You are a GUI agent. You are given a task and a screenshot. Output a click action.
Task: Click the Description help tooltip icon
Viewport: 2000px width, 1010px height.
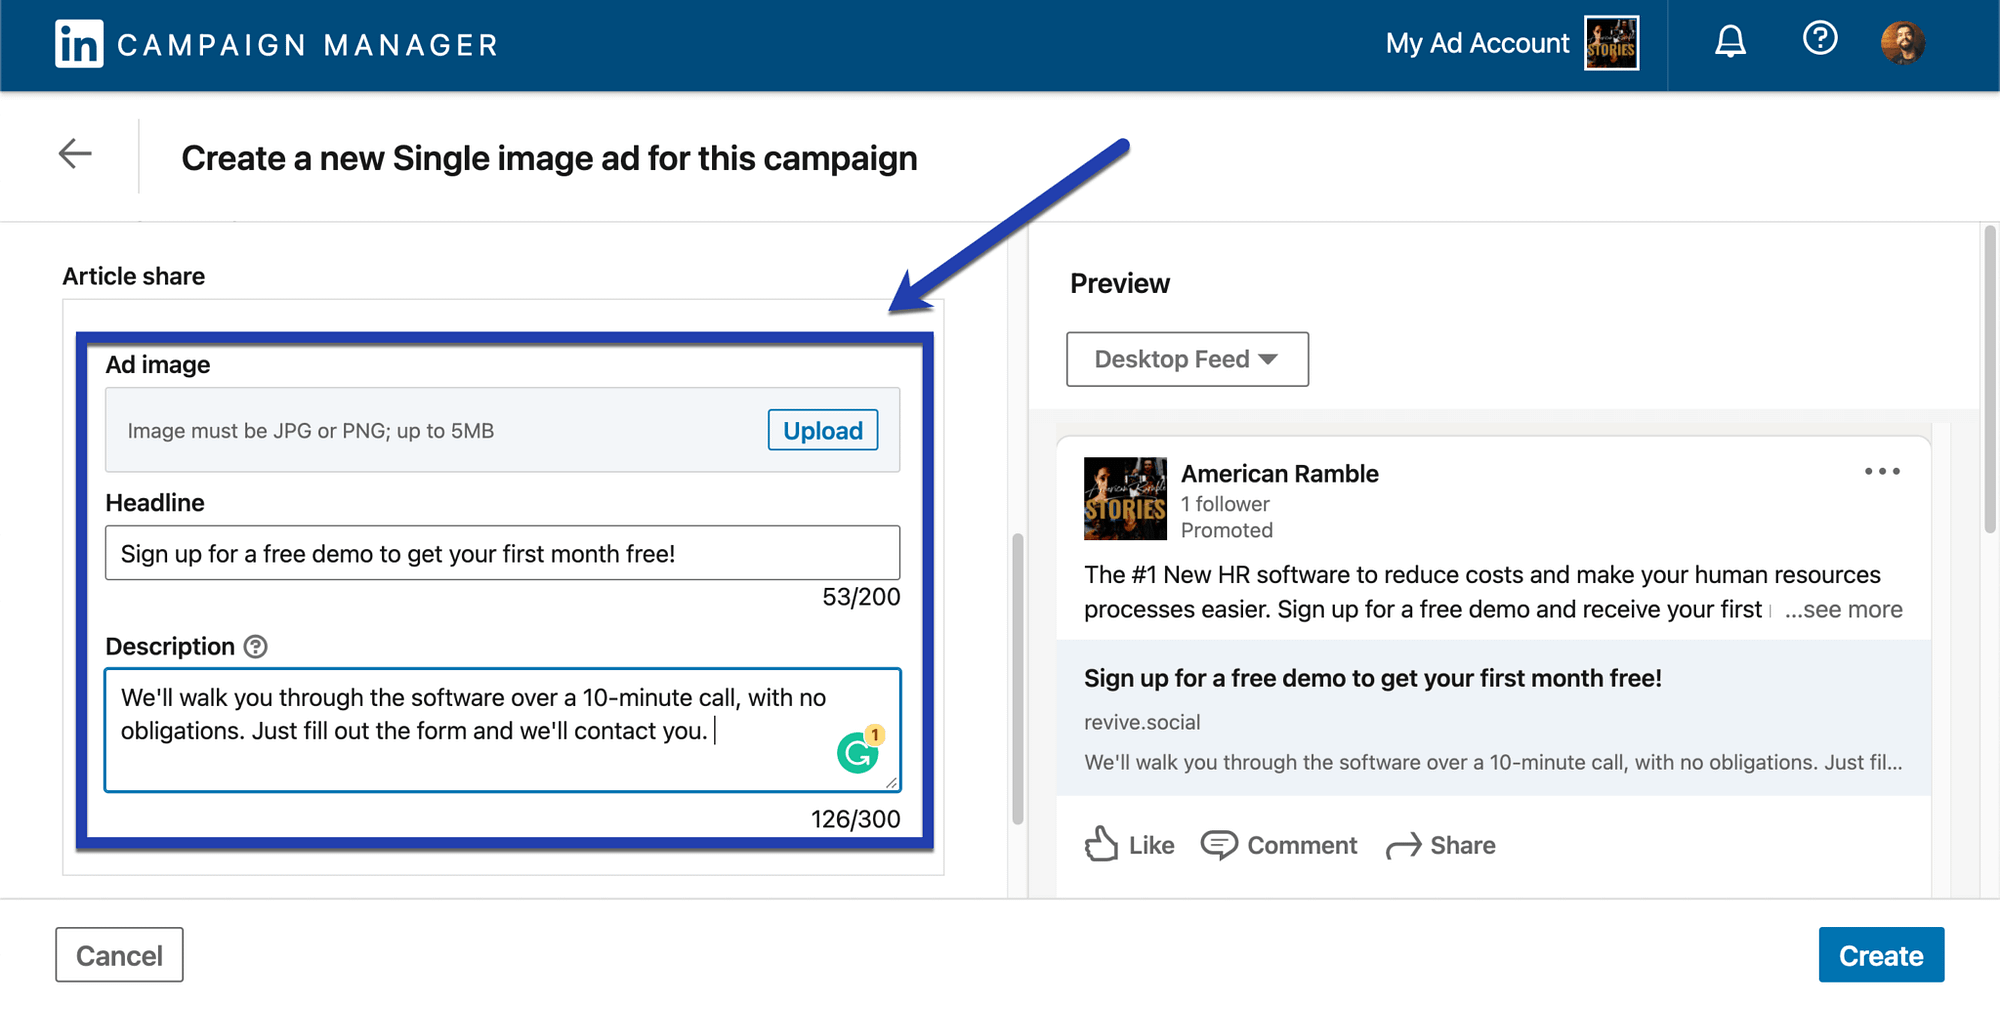click(x=256, y=647)
